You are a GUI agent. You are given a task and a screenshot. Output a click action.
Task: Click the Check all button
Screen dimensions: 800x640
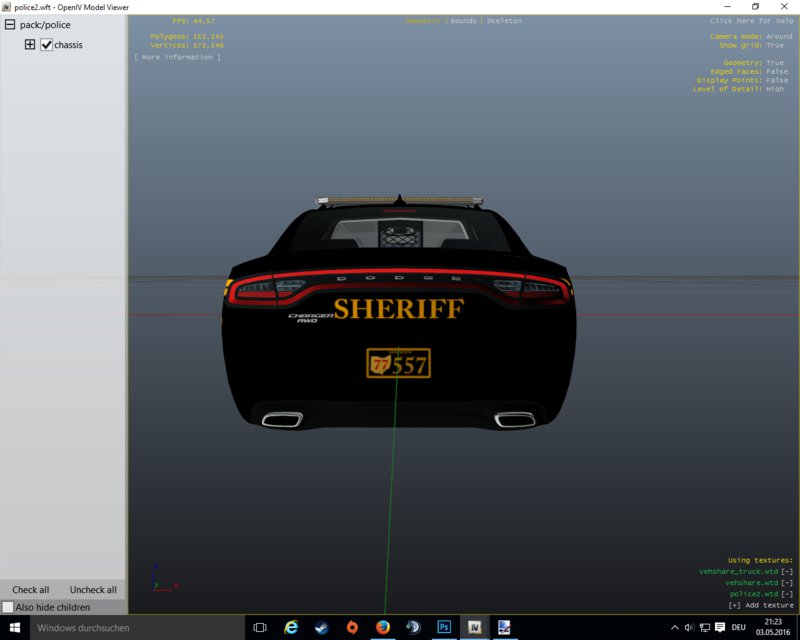[x=31, y=589]
